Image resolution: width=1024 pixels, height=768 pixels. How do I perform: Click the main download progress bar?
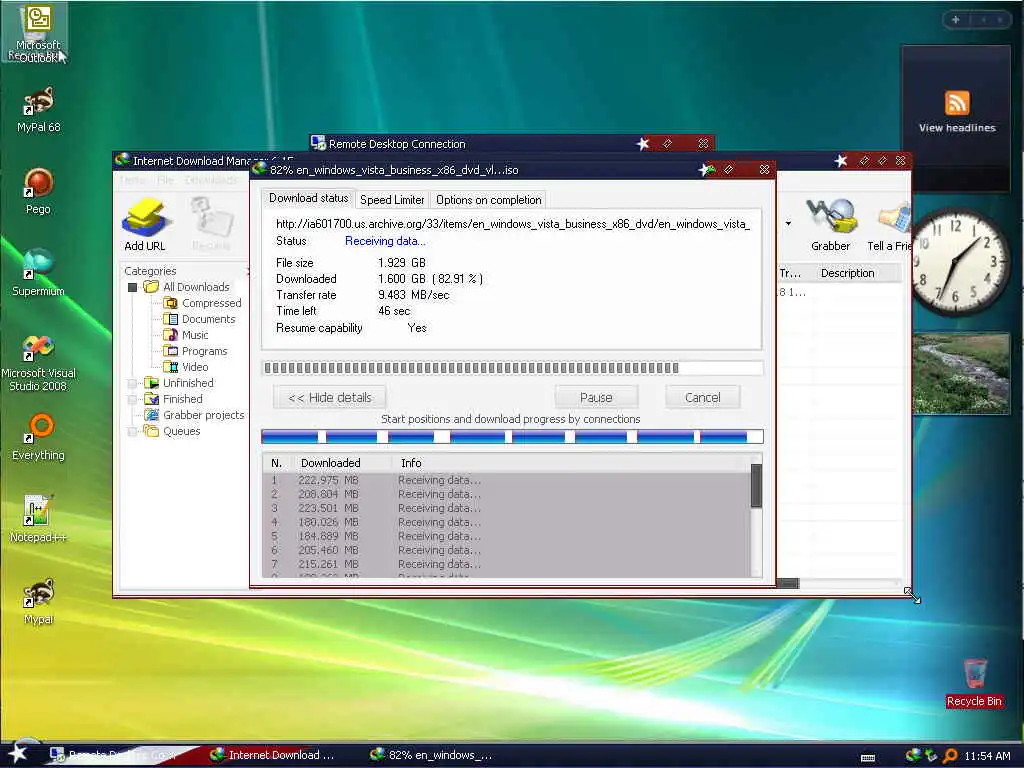[x=513, y=368]
